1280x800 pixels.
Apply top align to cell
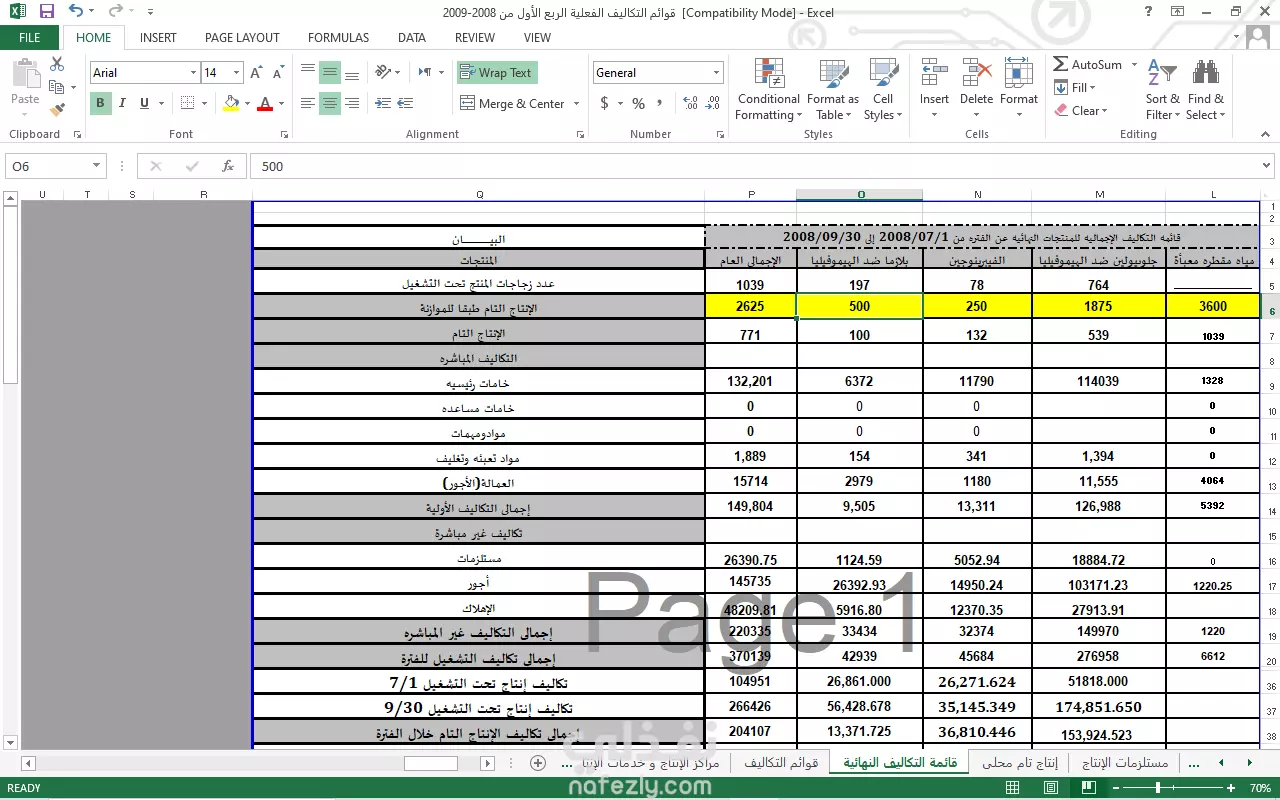[x=308, y=73]
